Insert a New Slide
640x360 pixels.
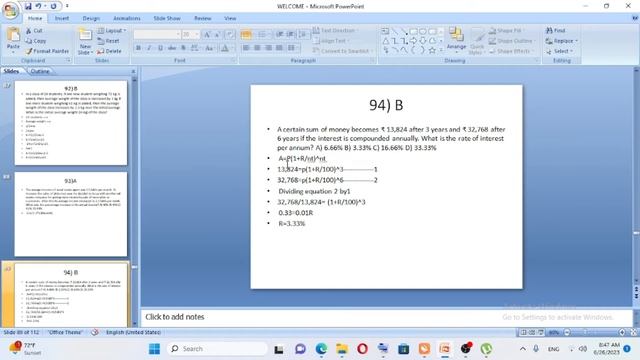pyautogui.click(x=85, y=42)
